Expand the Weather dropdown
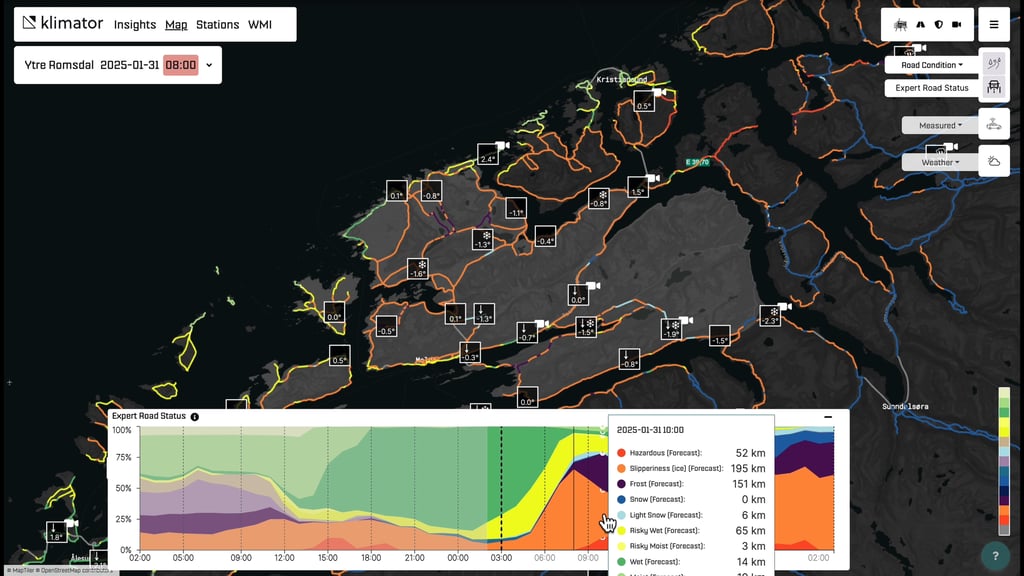Image resolution: width=1024 pixels, height=576 pixels. [x=938, y=160]
